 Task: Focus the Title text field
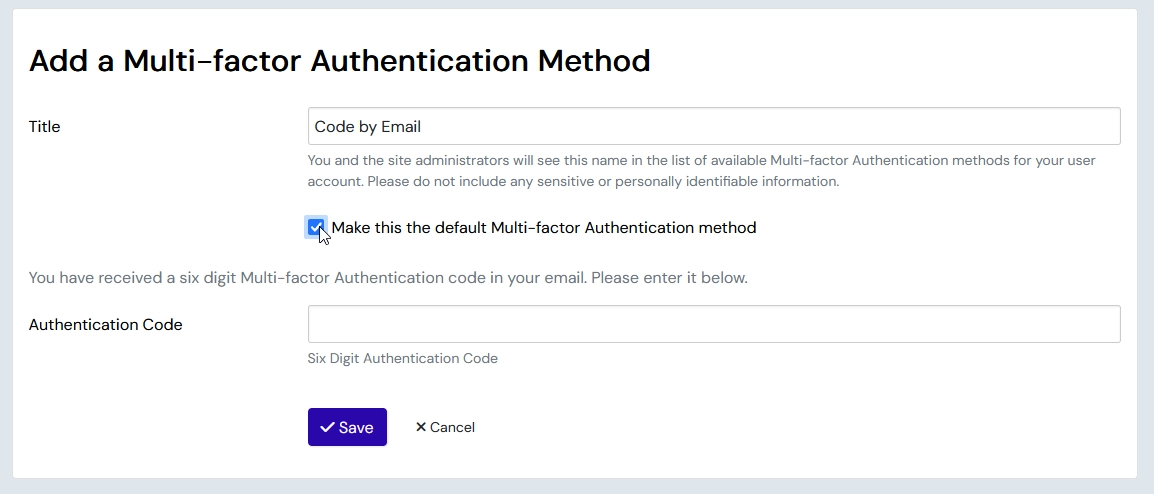(x=713, y=127)
